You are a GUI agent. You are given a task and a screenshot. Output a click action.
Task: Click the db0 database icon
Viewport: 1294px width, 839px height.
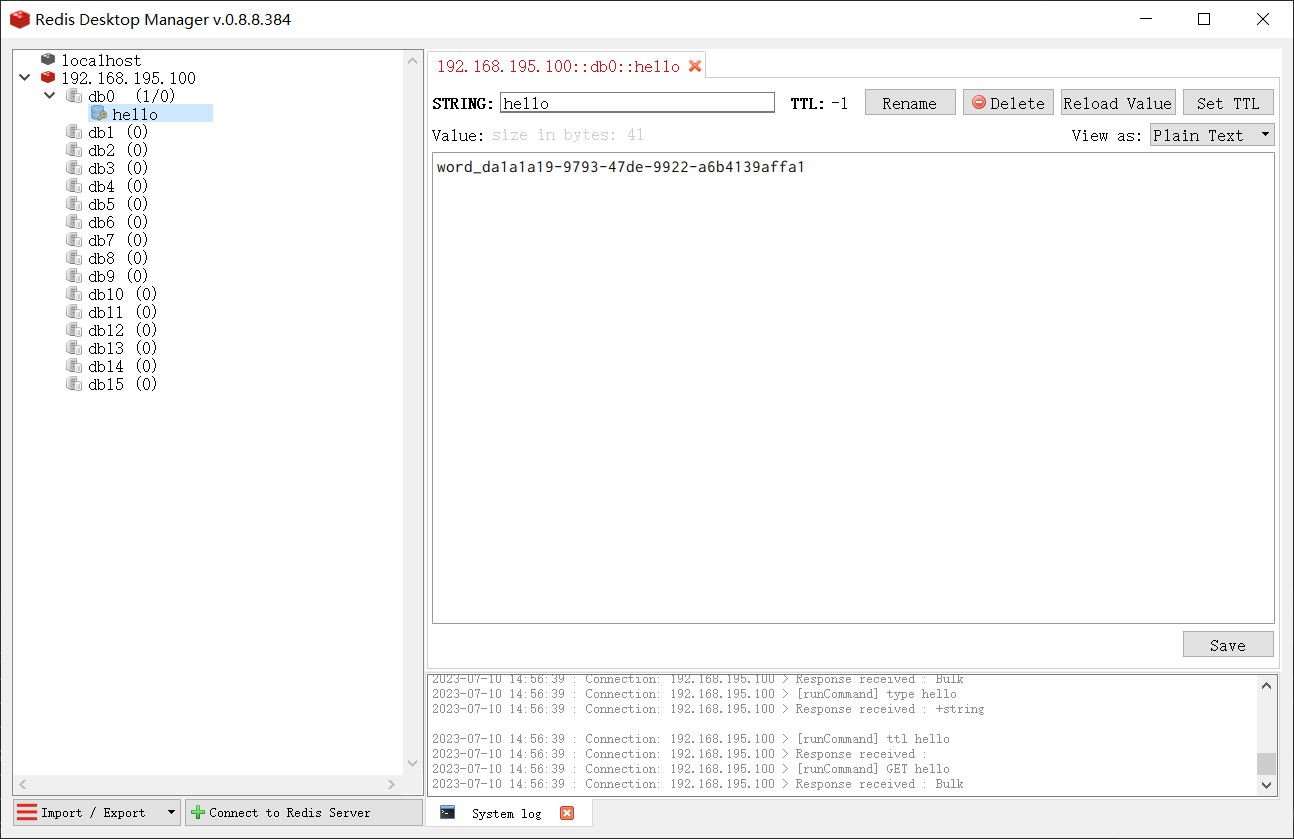74,96
